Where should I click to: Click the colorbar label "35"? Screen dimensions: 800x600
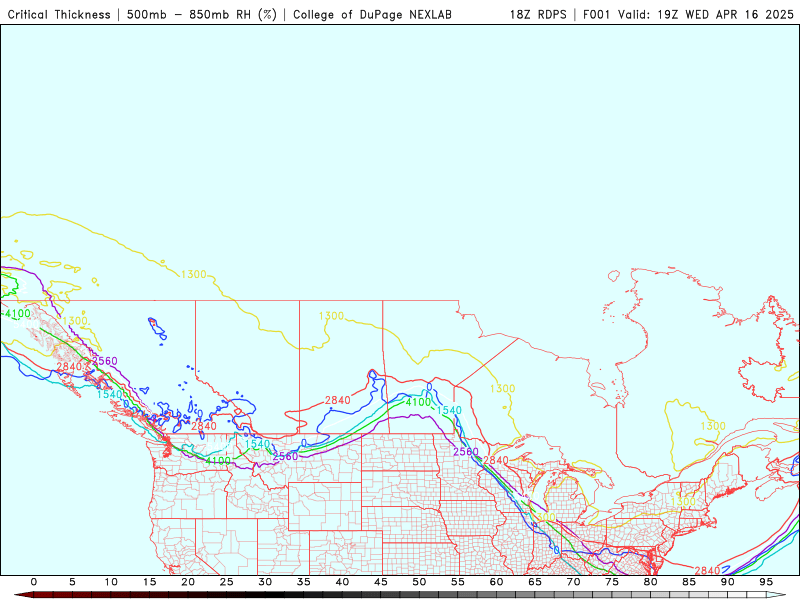(304, 582)
